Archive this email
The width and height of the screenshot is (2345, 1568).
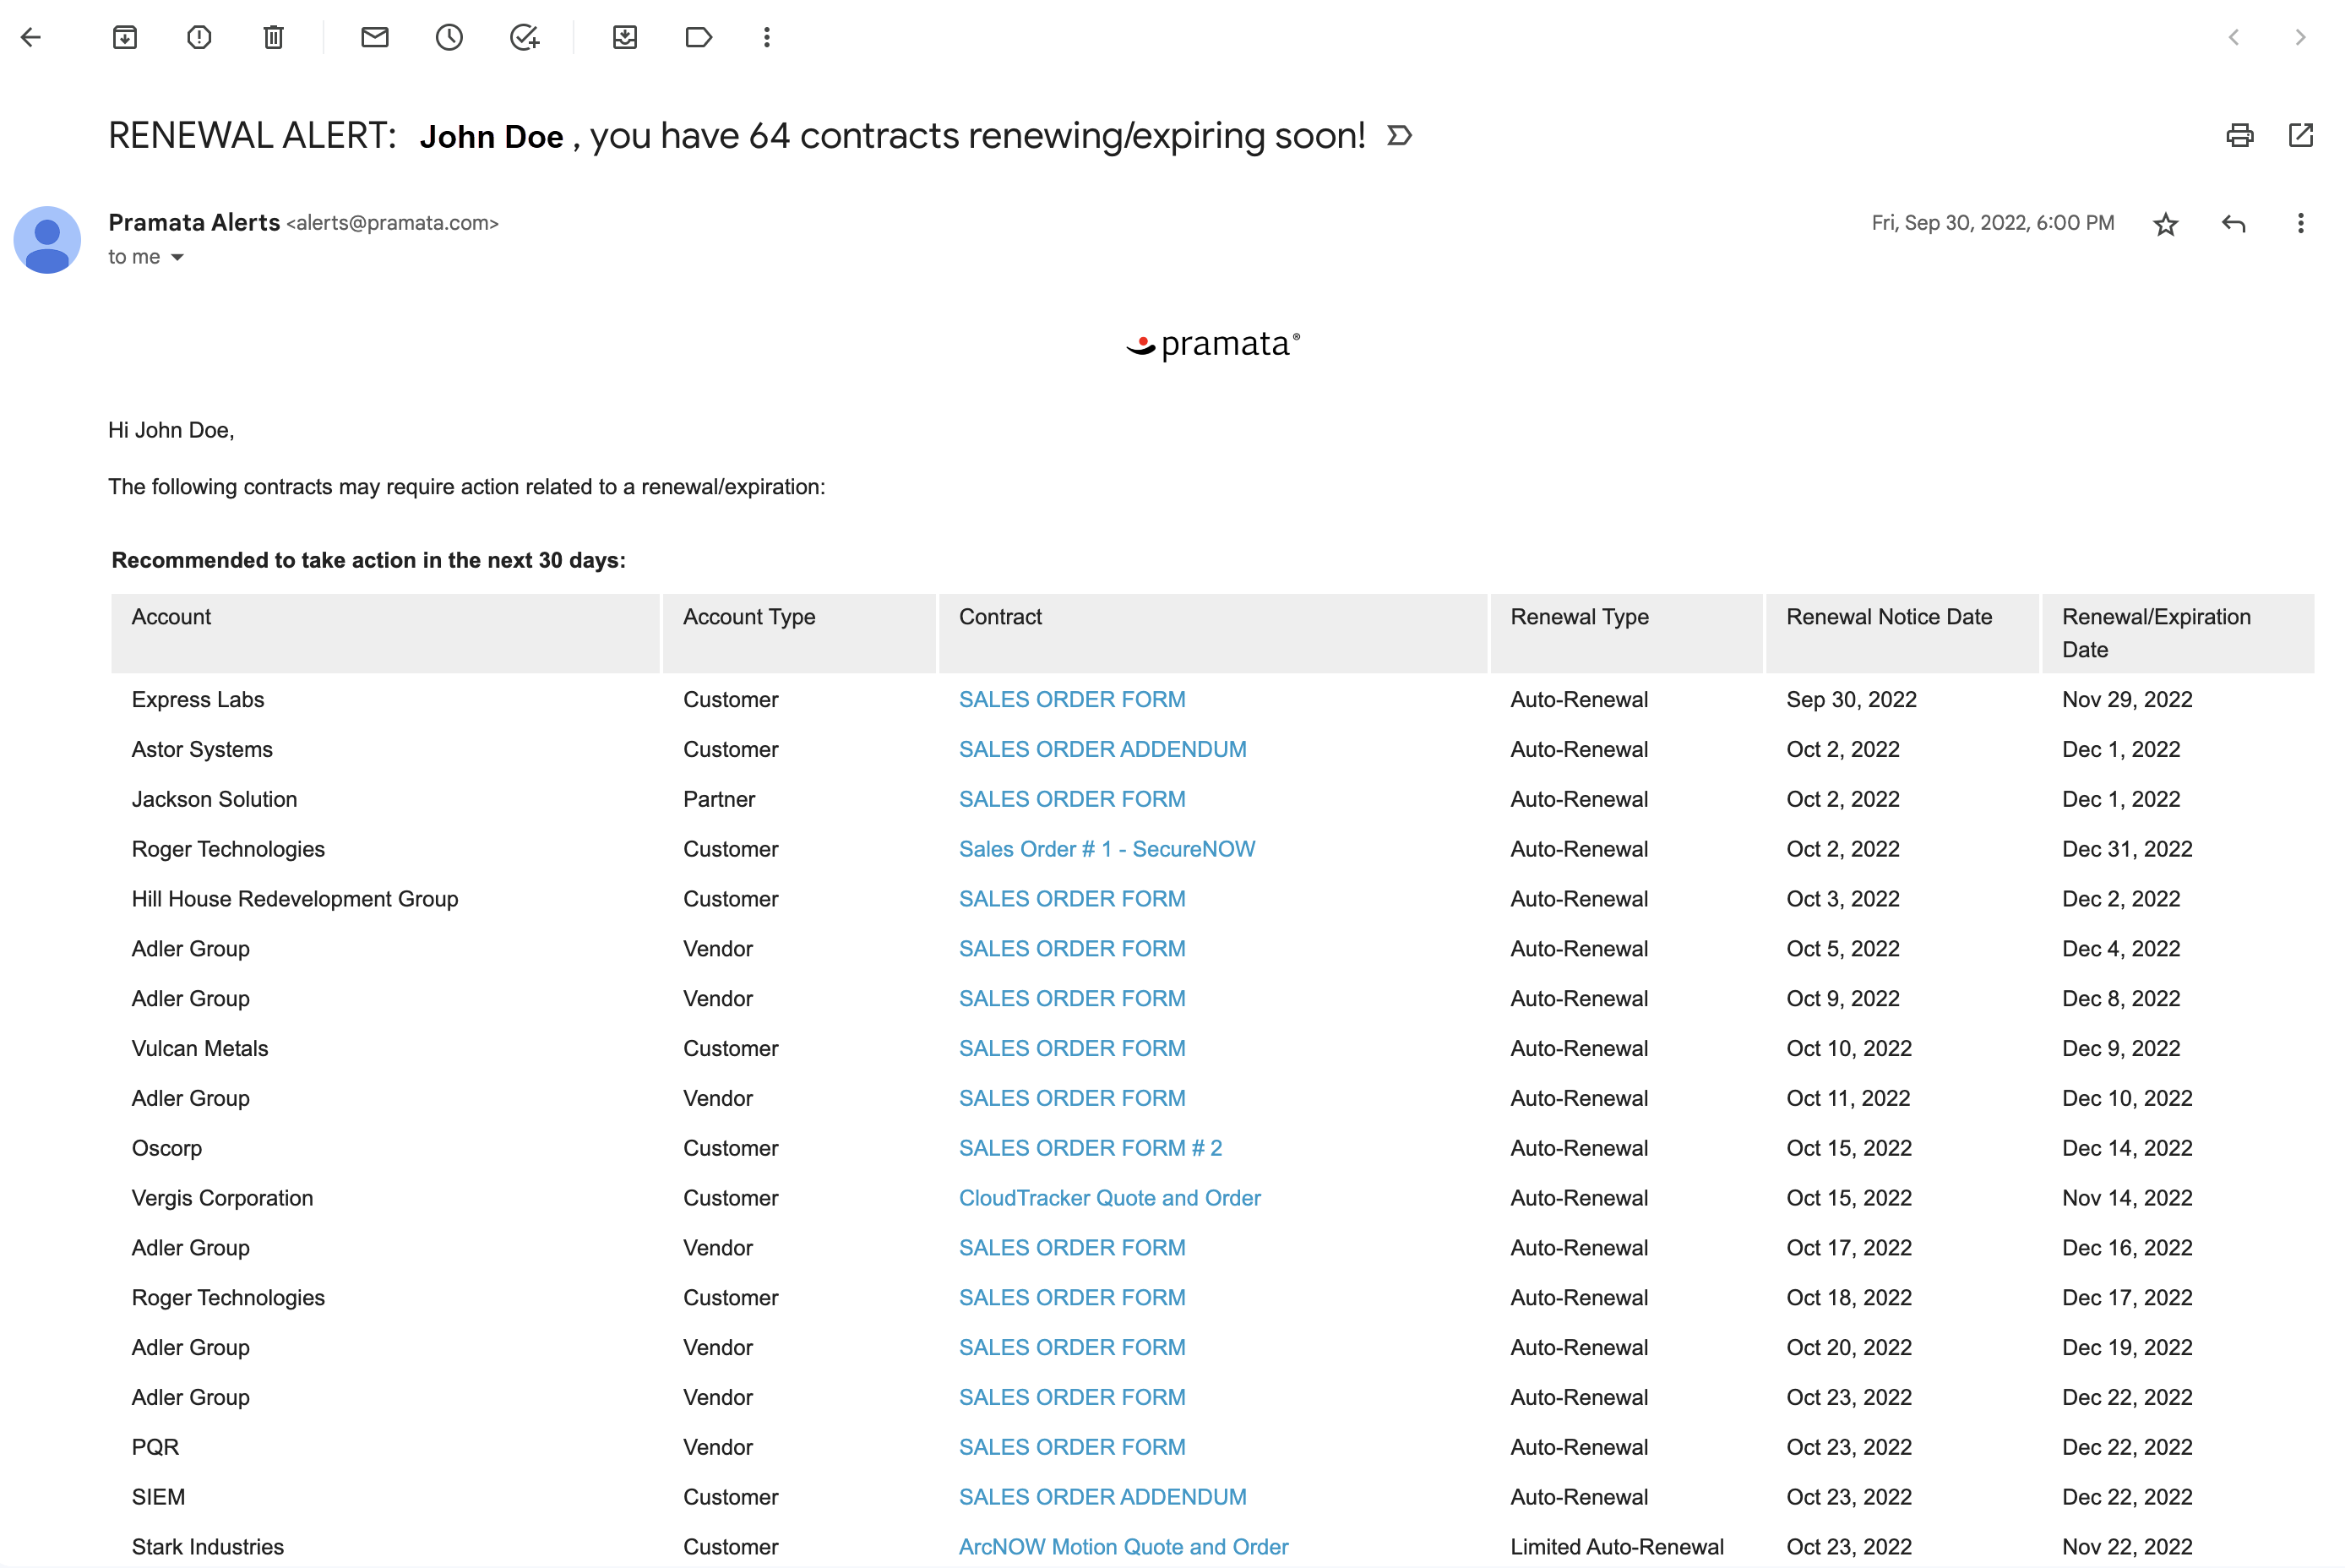coord(125,38)
